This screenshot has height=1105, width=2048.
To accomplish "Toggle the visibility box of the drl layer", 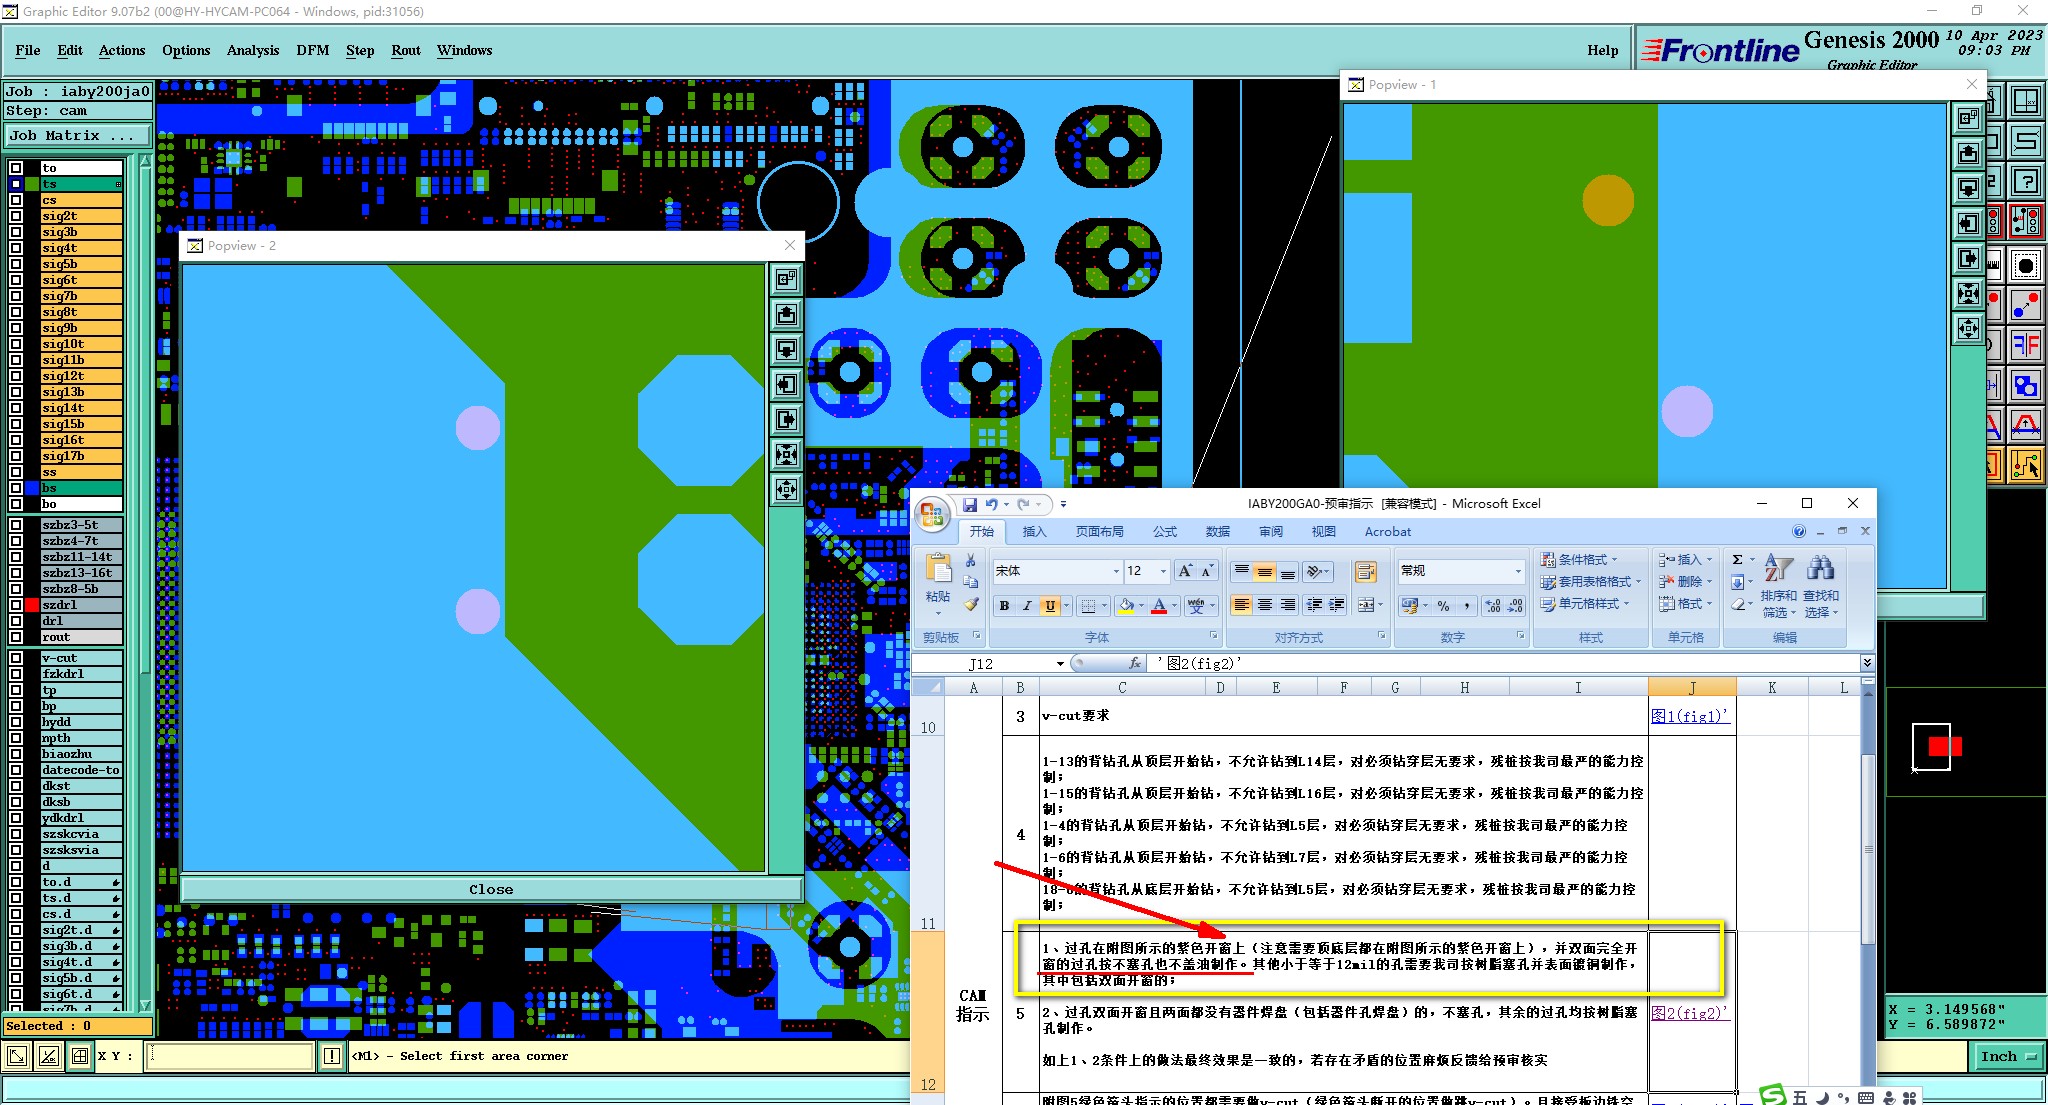I will pyautogui.click(x=16, y=621).
